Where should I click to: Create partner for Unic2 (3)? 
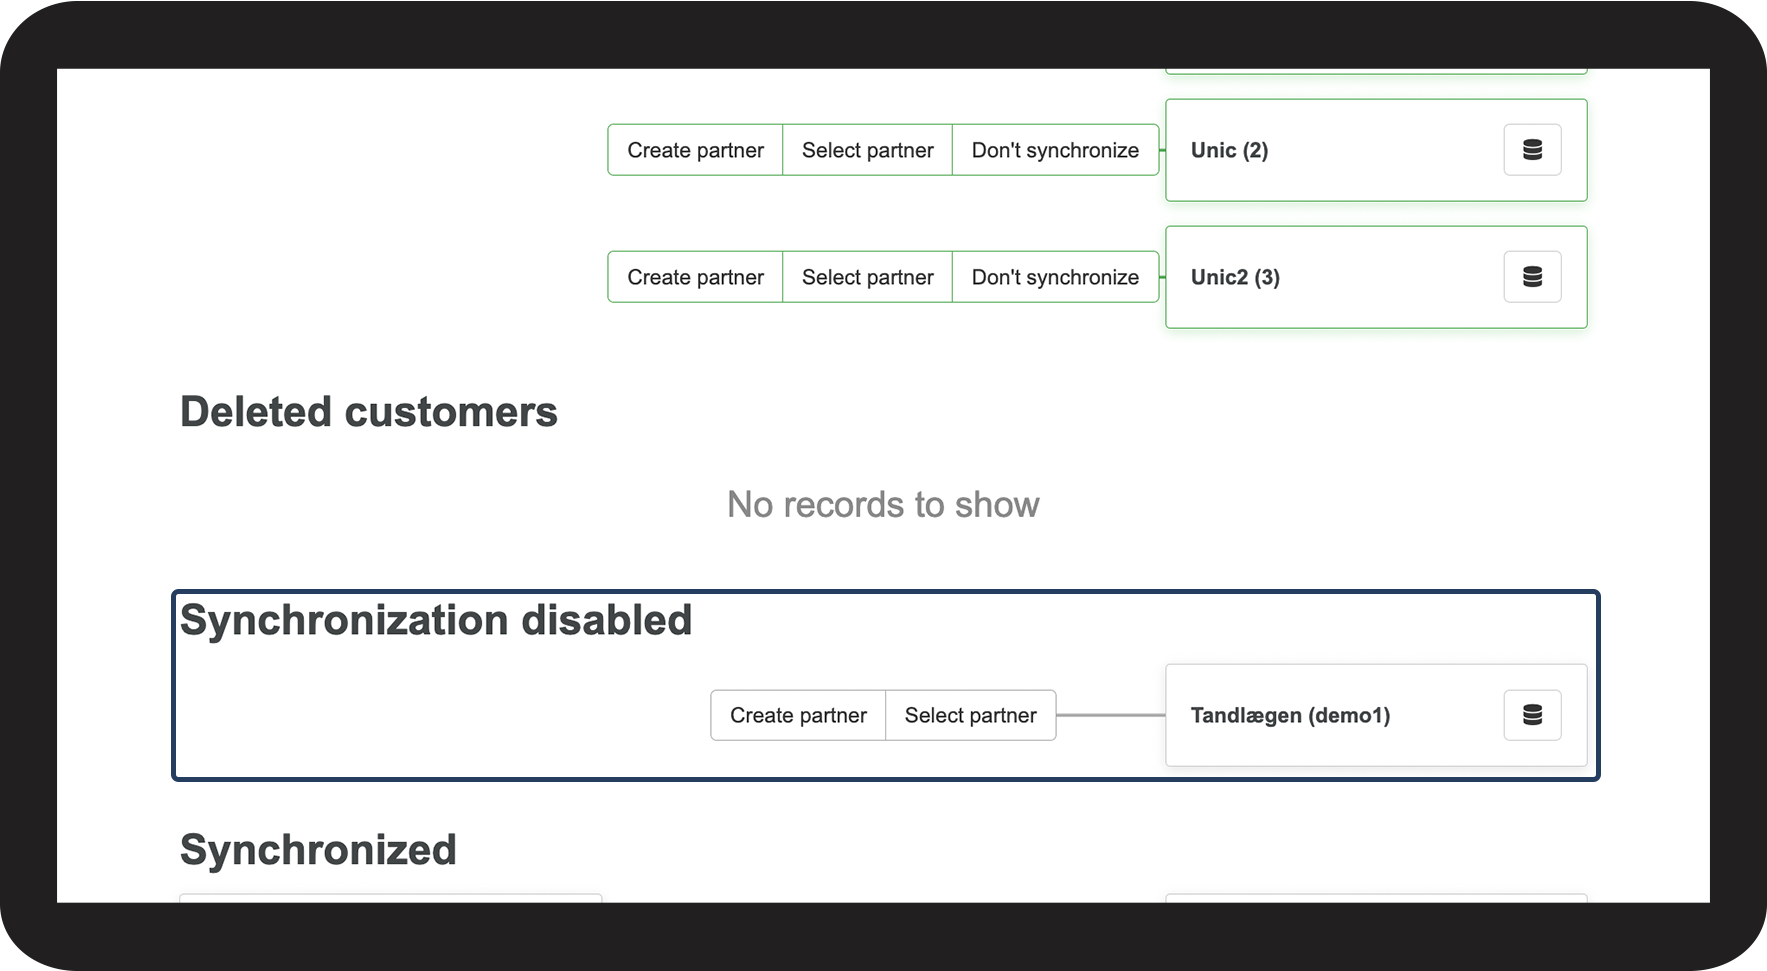tap(695, 277)
